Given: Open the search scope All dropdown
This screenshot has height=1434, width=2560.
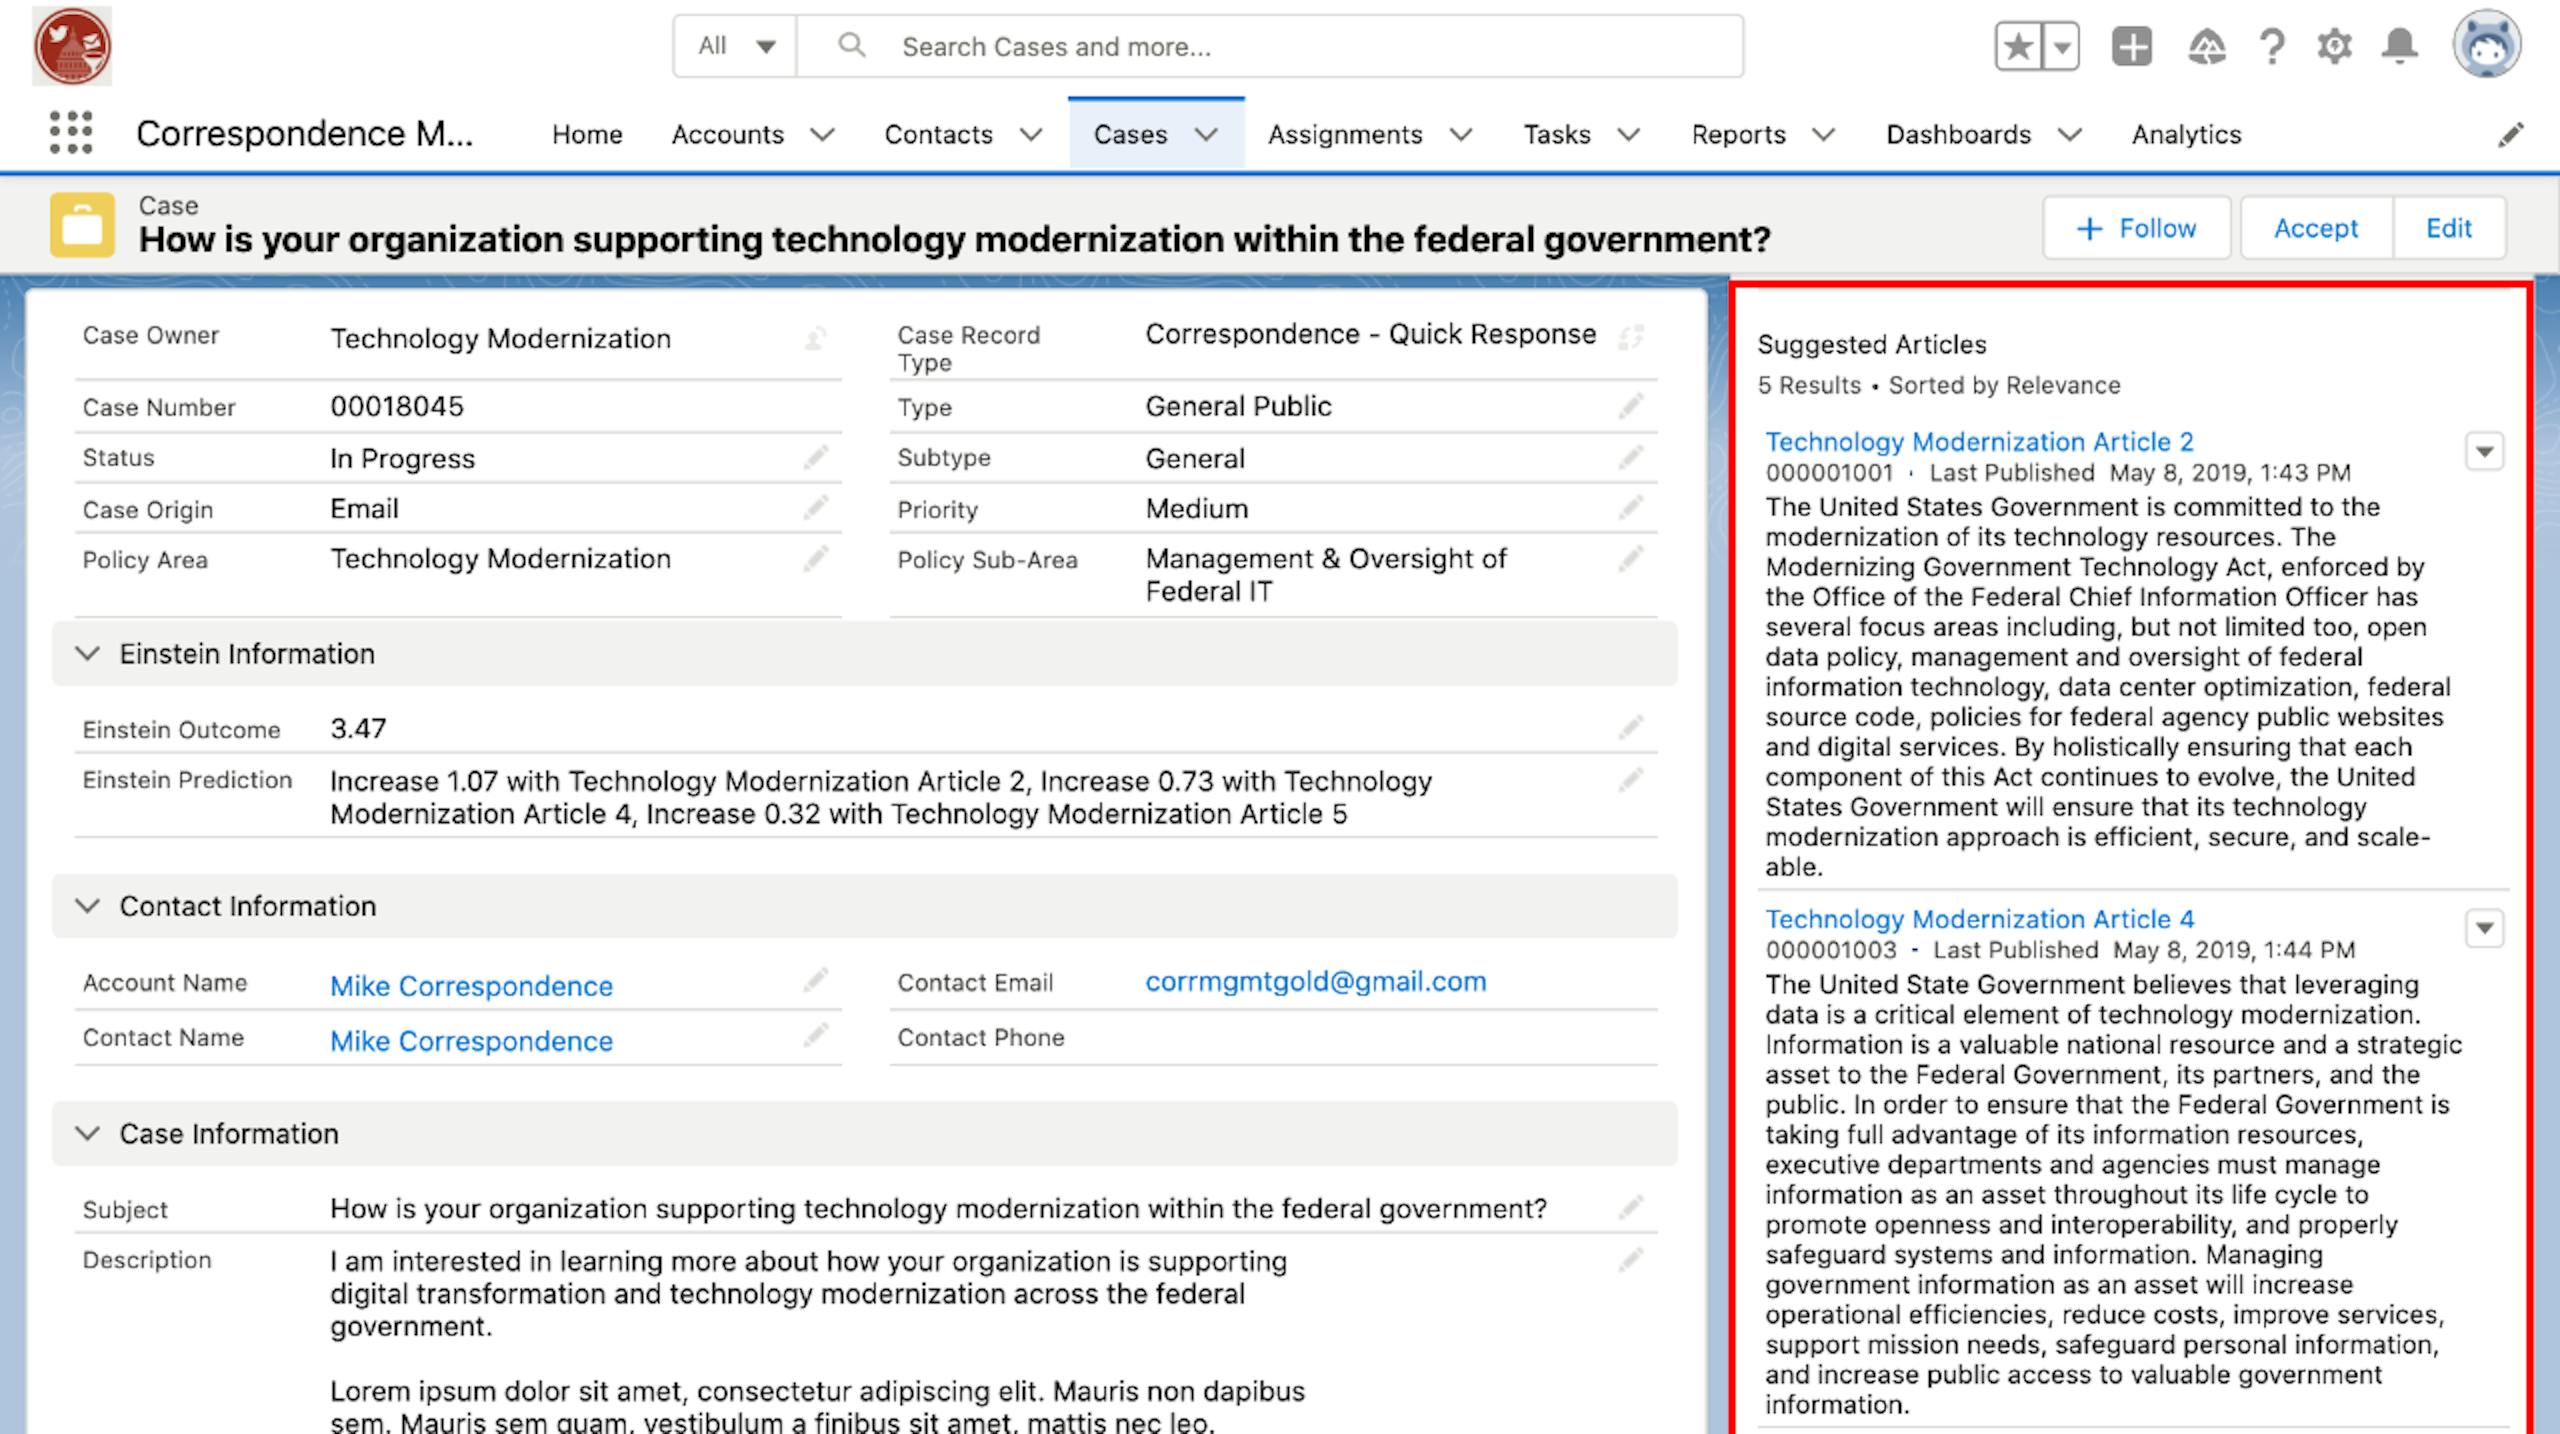Looking at the screenshot, I should (x=736, y=46).
